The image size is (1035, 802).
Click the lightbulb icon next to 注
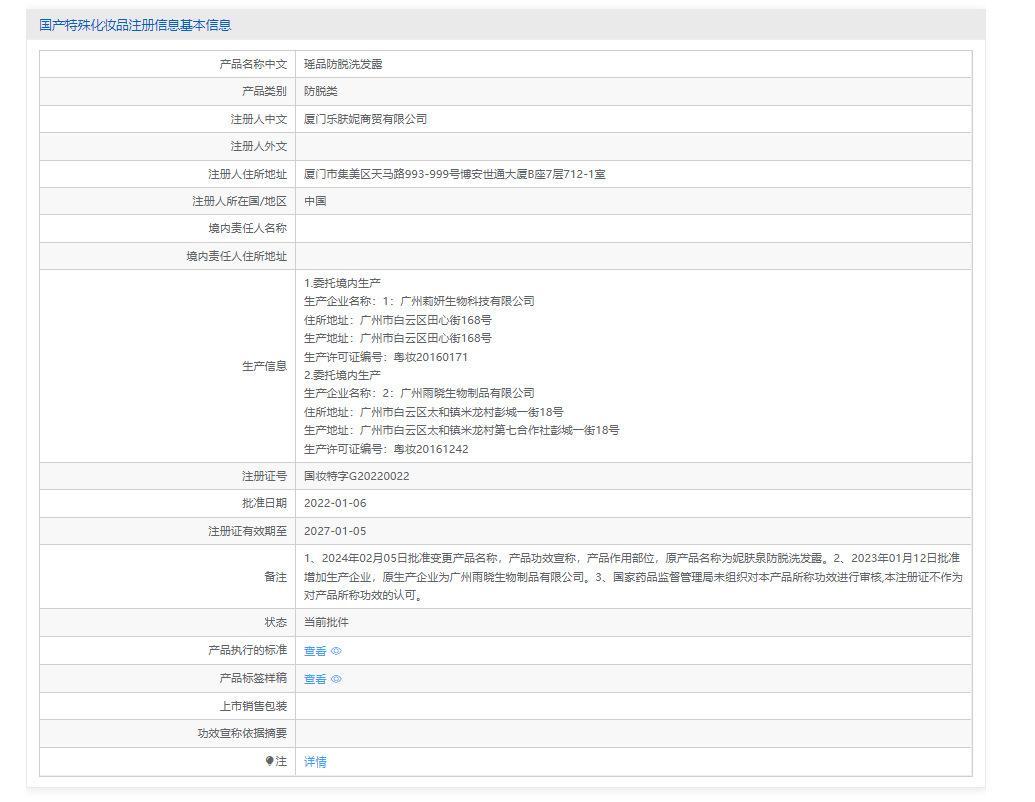point(270,761)
